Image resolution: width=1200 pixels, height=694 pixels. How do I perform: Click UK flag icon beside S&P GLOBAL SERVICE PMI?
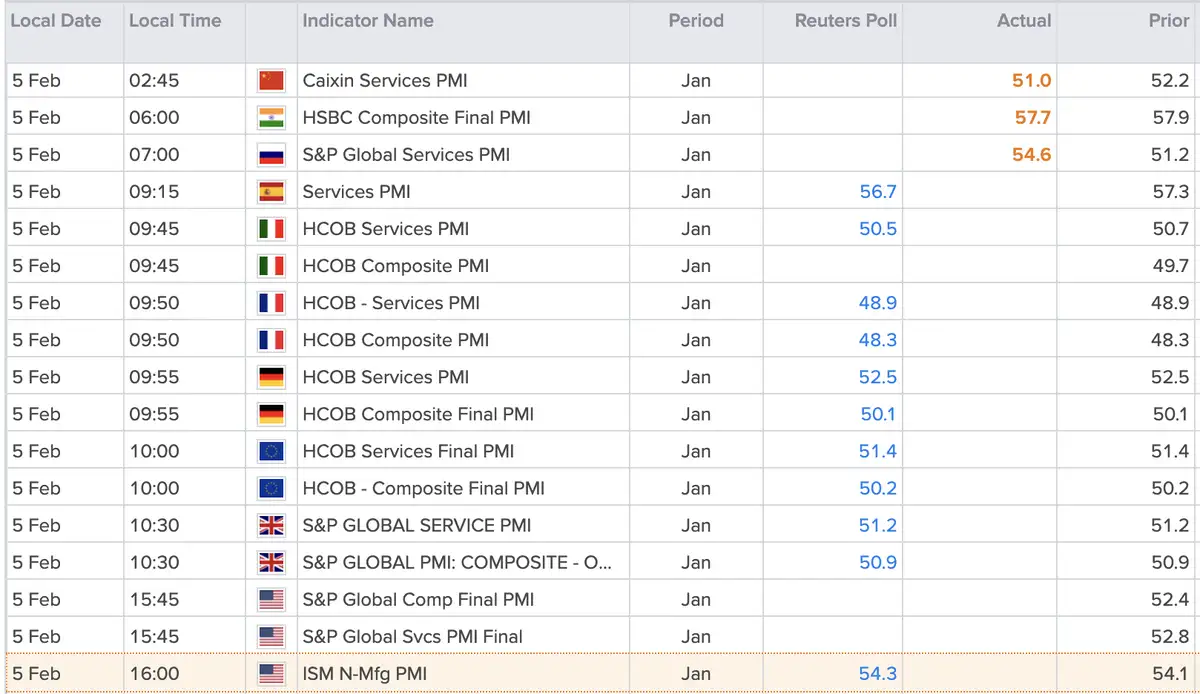point(271,525)
